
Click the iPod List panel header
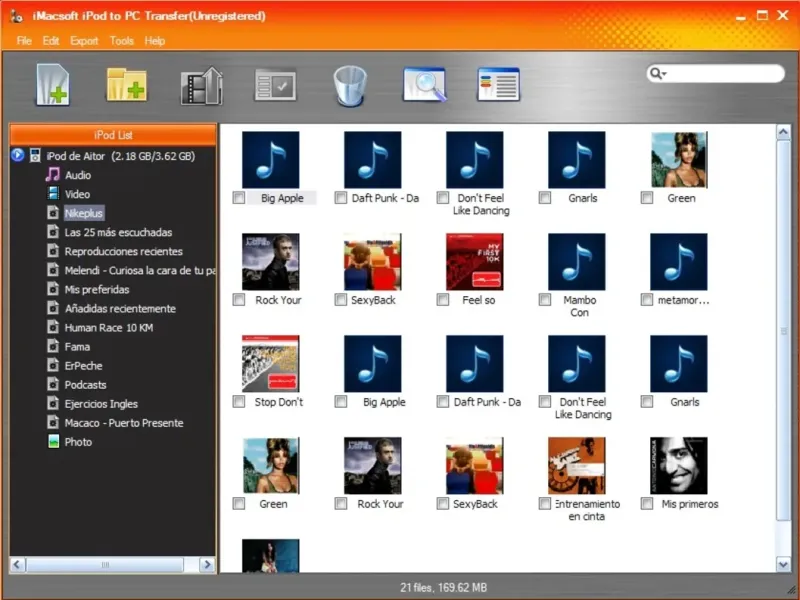(113, 135)
